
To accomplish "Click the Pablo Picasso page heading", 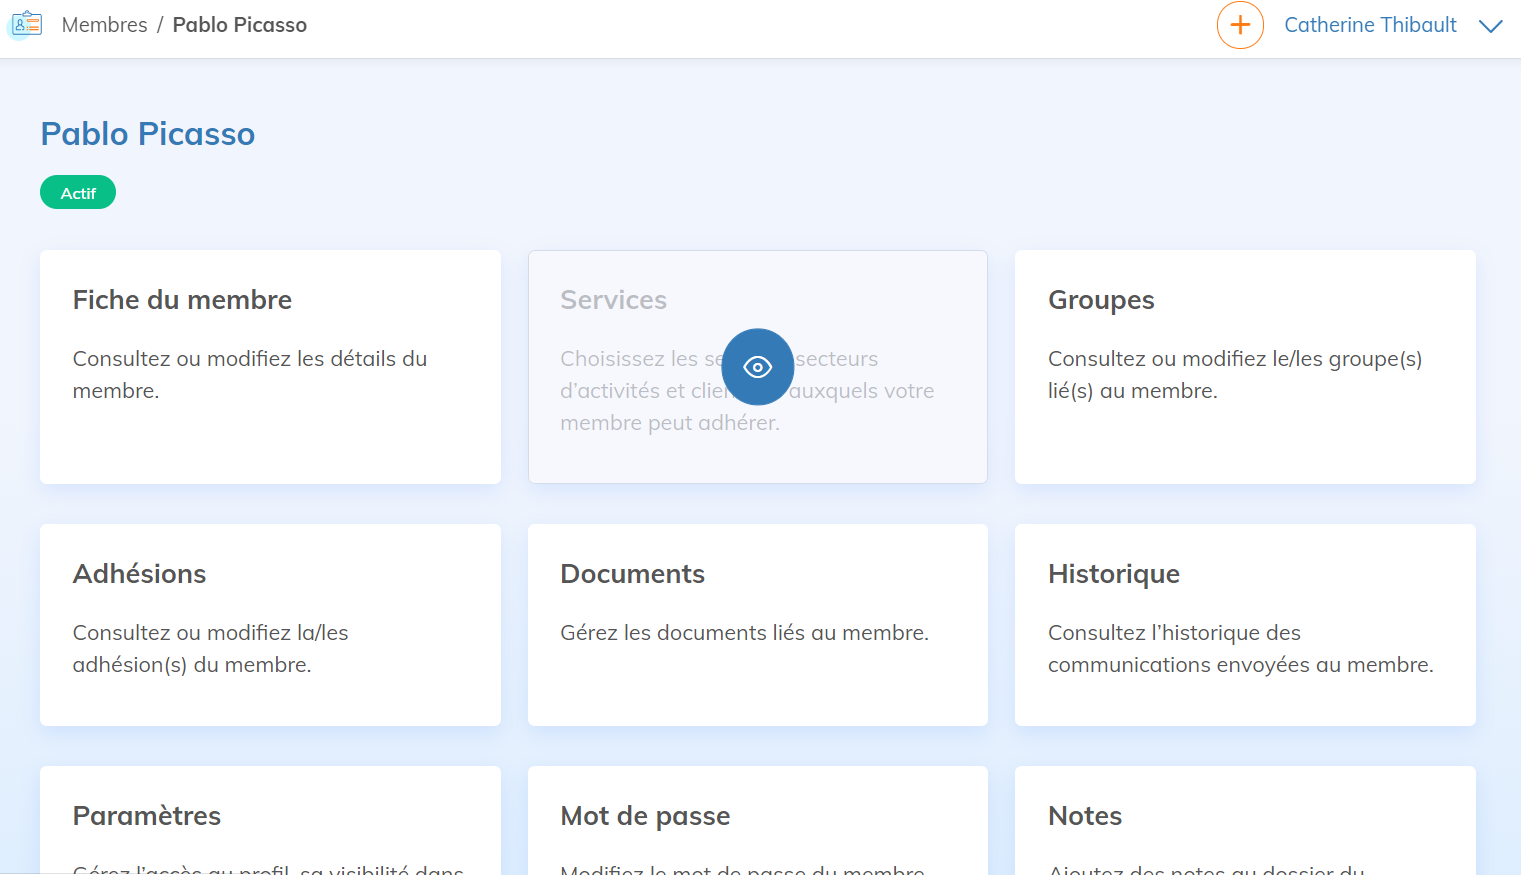I will tap(148, 134).
